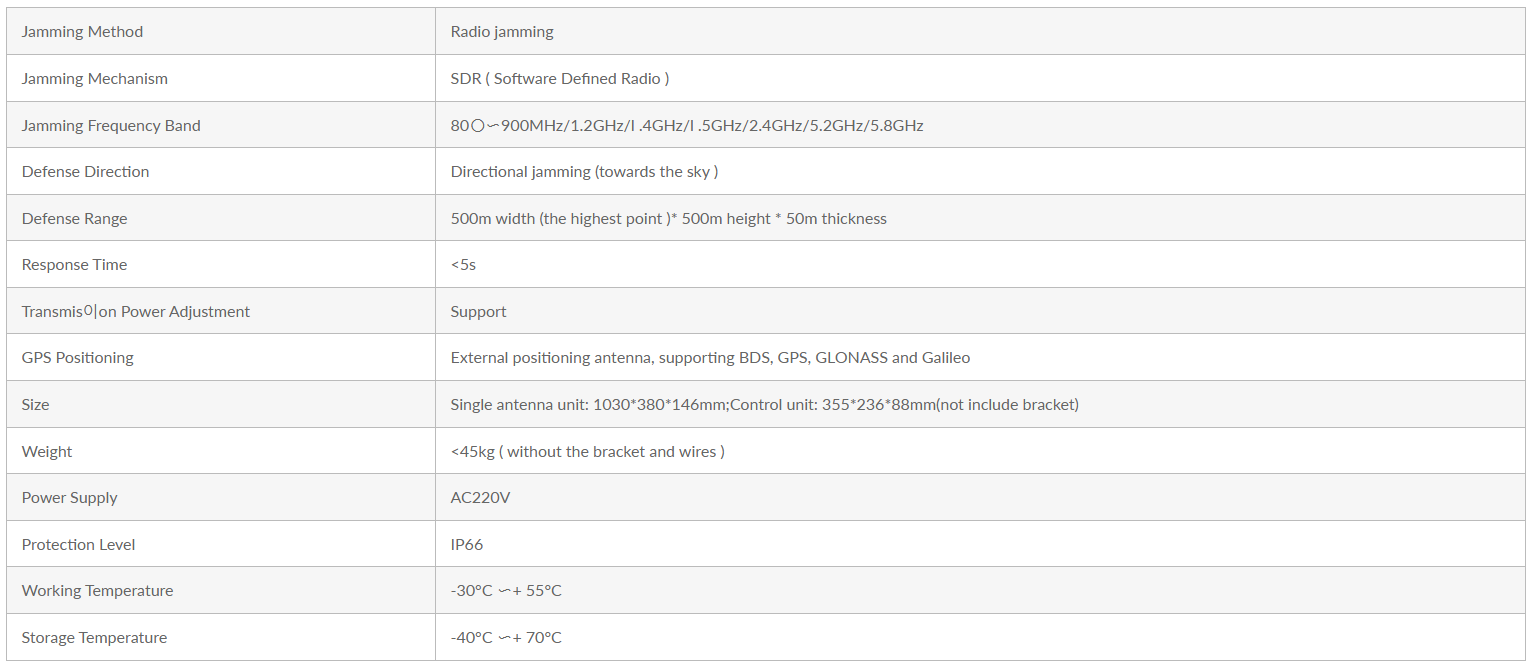This screenshot has height=666, width=1530.
Task: Click the <45kg weight value
Action: [x=588, y=451]
